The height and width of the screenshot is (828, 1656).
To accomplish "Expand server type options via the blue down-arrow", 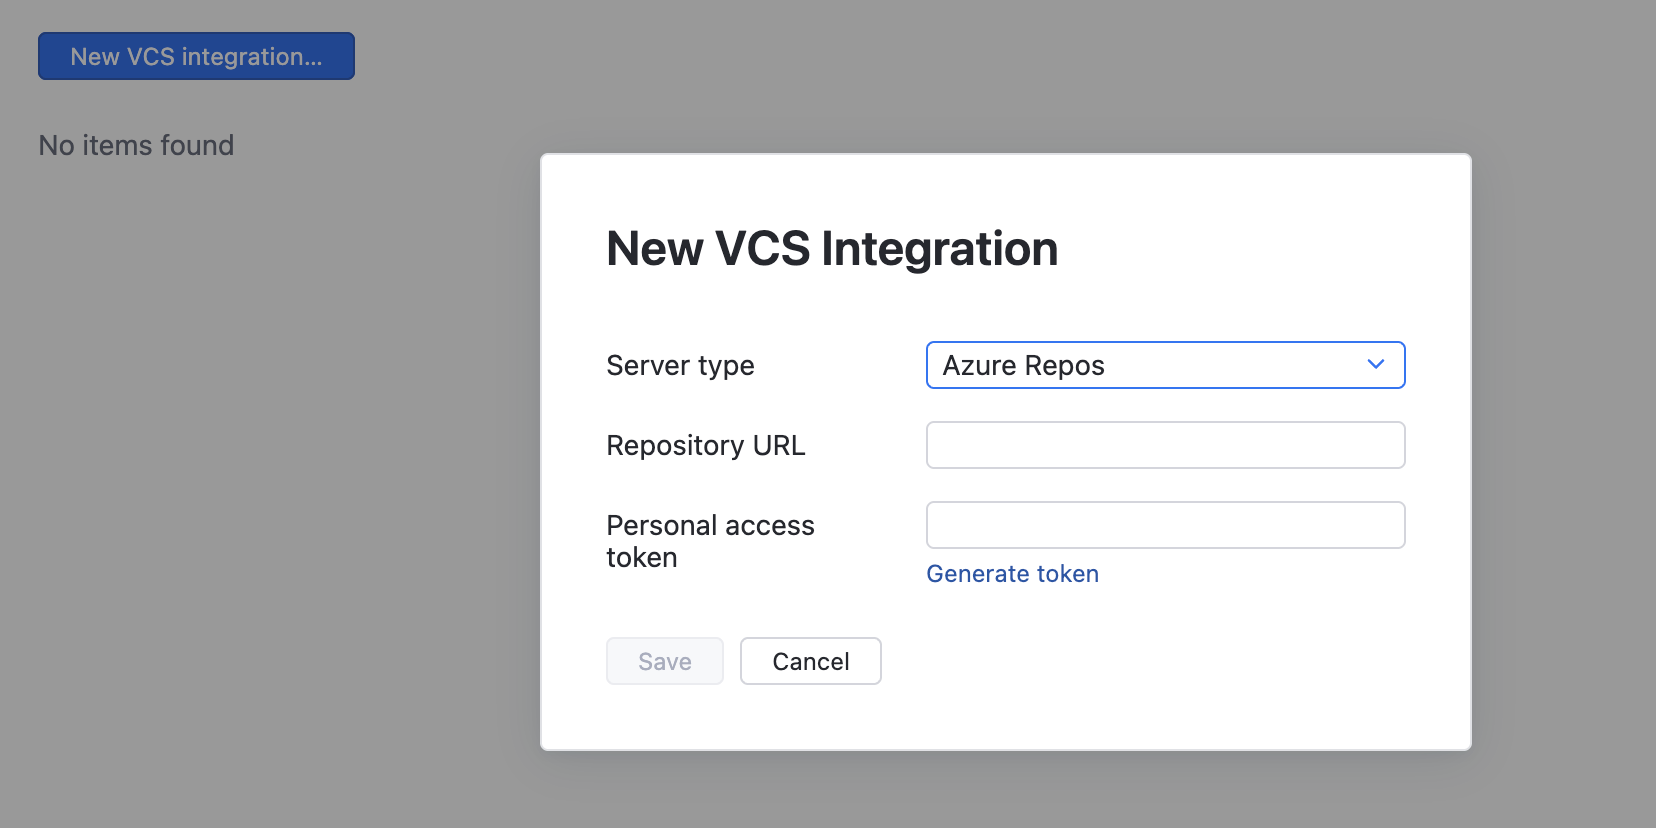I will point(1376,365).
